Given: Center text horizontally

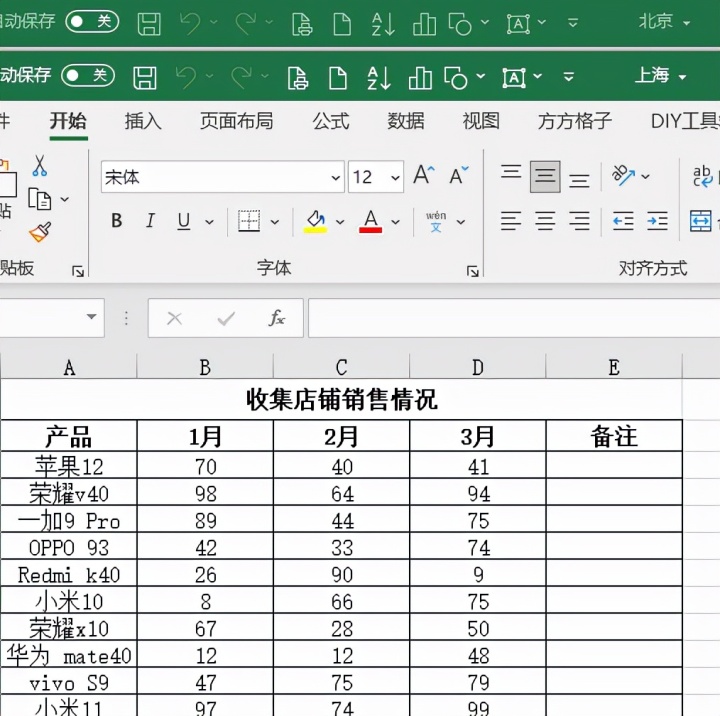Looking at the screenshot, I should 545,221.
